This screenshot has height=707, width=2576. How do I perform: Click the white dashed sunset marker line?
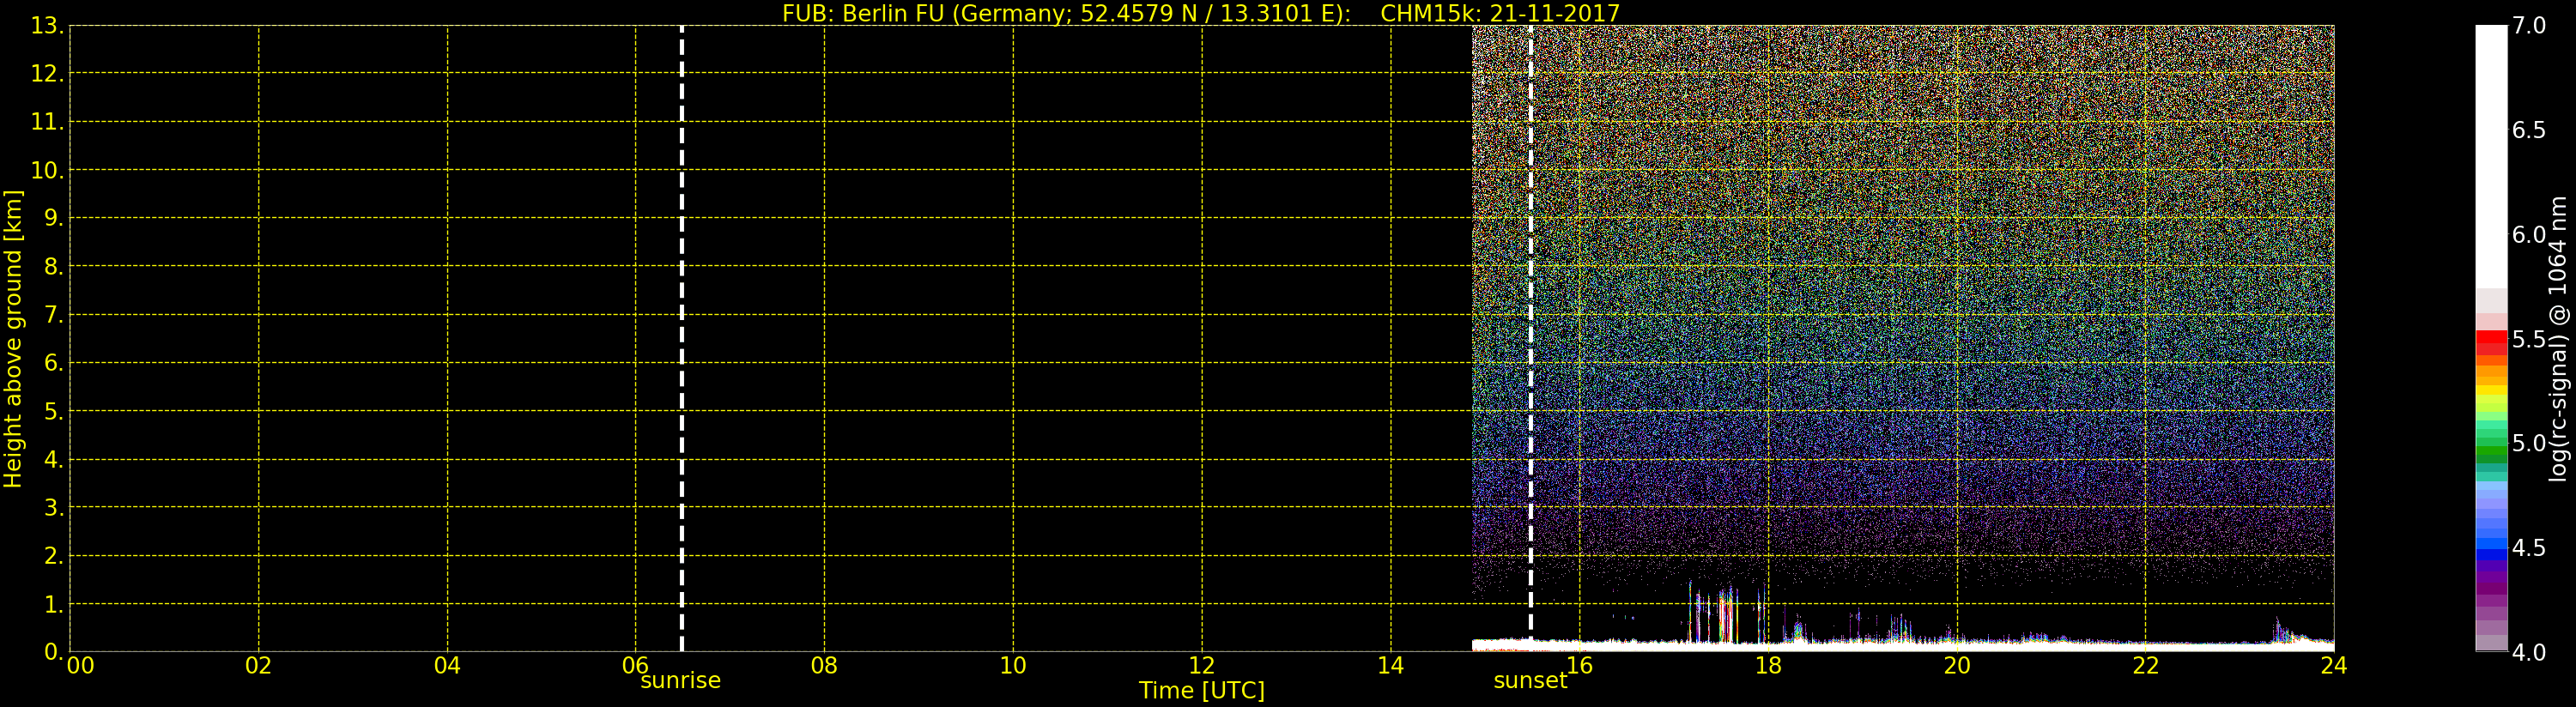pos(1530,338)
